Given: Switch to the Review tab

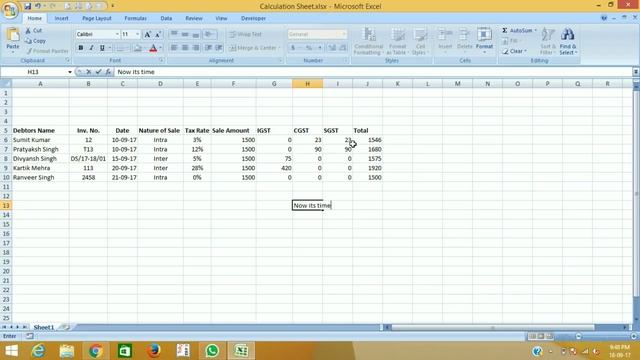Looking at the screenshot, I should click(194, 18).
